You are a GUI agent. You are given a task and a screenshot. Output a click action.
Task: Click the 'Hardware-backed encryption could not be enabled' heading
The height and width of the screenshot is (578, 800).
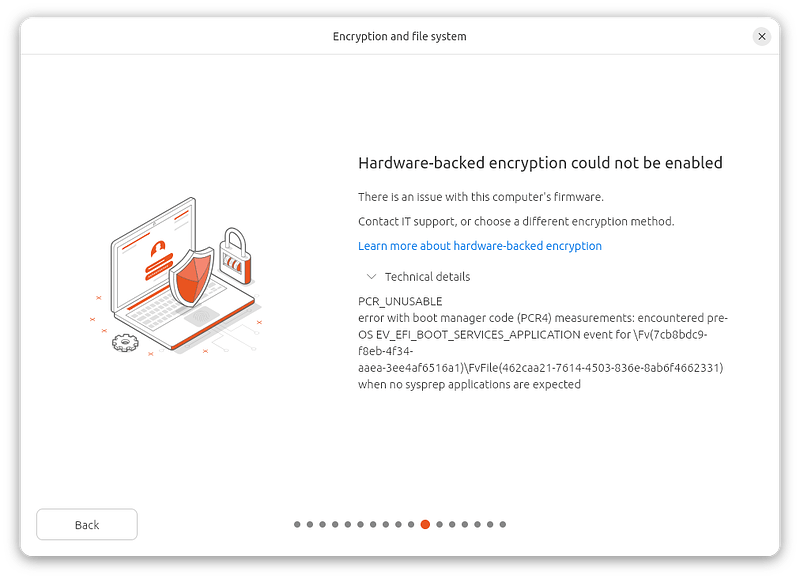click(x=540, y=163)
